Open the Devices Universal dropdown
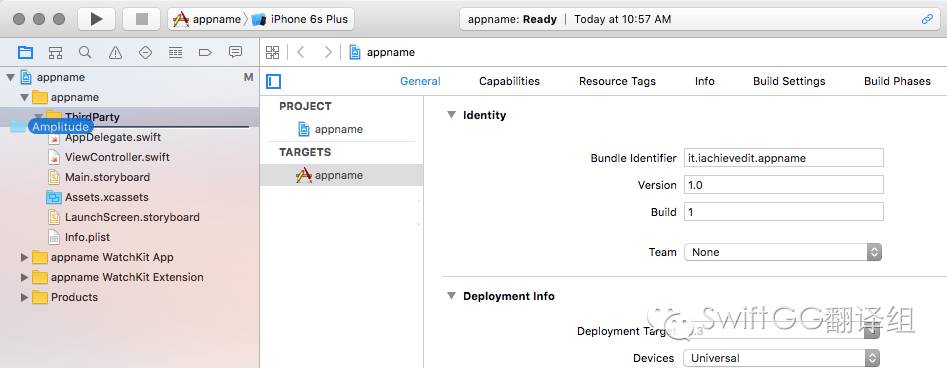The height and width of the screenshot is (368, 947). point(782,358)
